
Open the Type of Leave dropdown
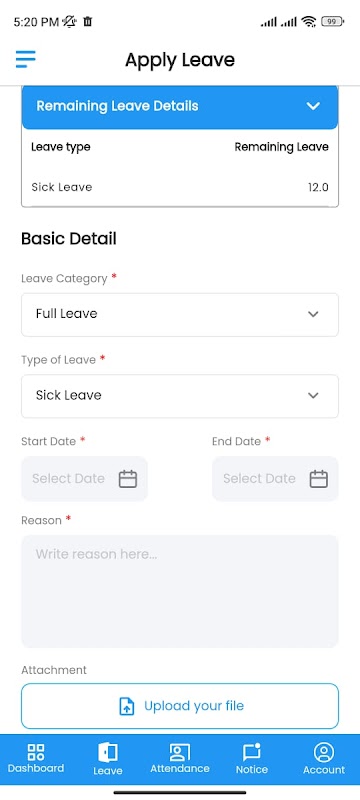(180, 396)
